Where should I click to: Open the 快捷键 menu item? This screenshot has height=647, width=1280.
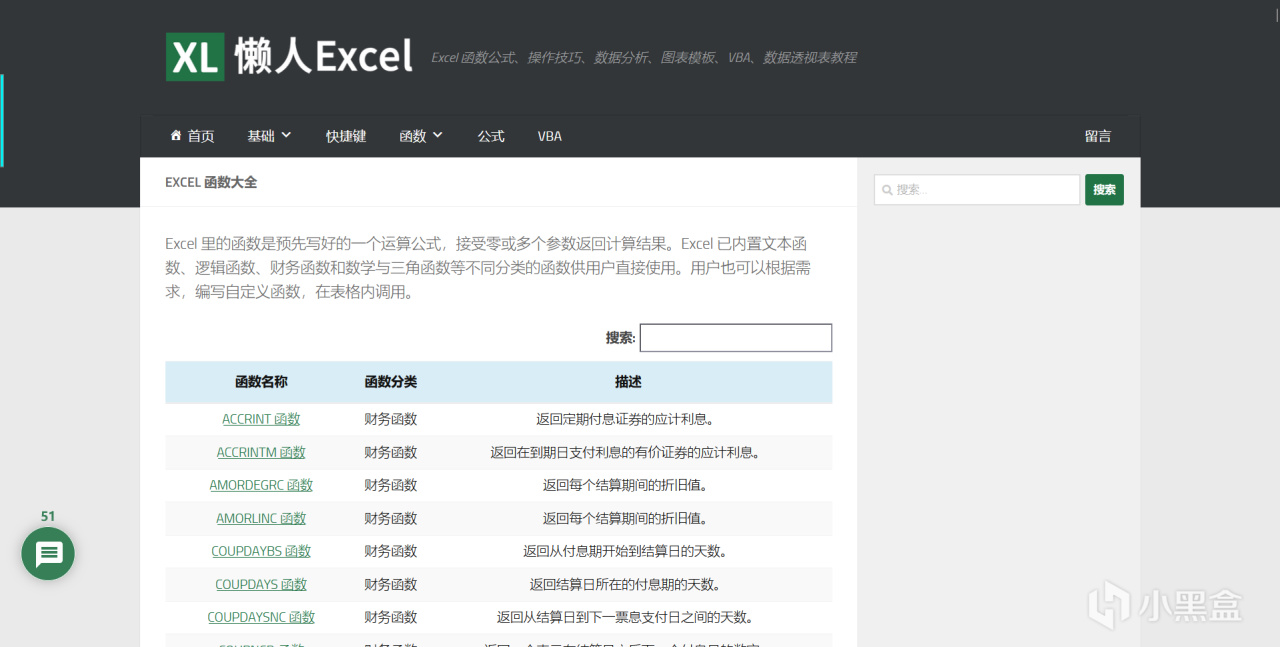coord(346,136)
